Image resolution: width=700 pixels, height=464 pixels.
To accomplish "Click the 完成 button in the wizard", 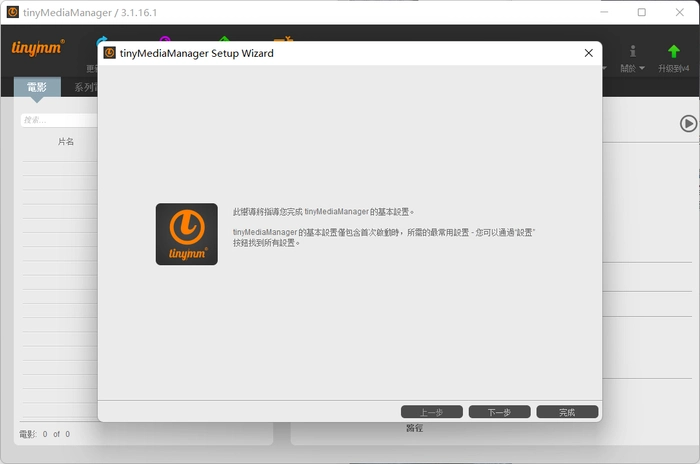I will (x=567, y=412).
